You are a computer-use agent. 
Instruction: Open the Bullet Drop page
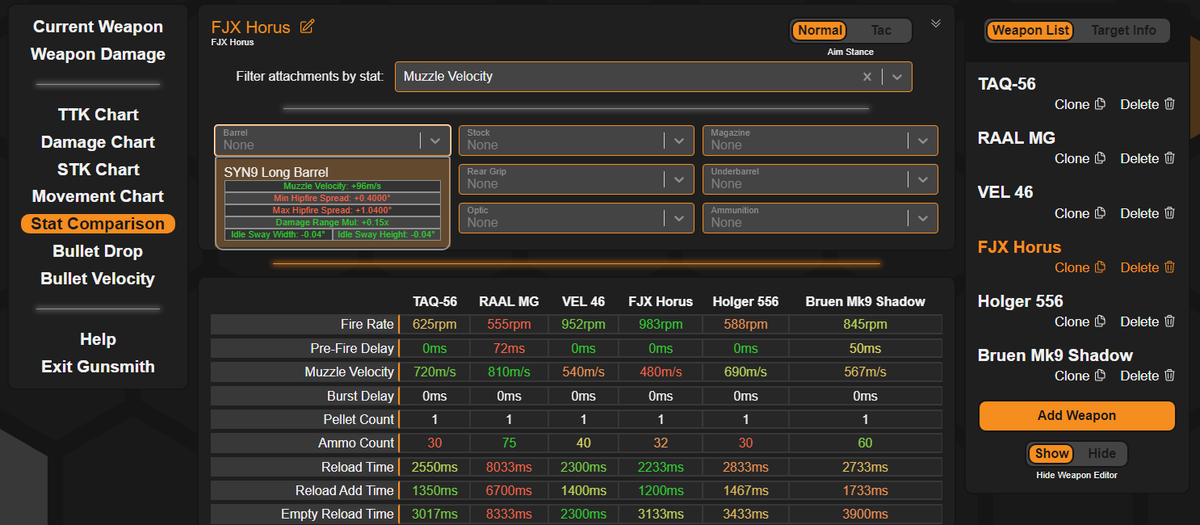(98, 251)
